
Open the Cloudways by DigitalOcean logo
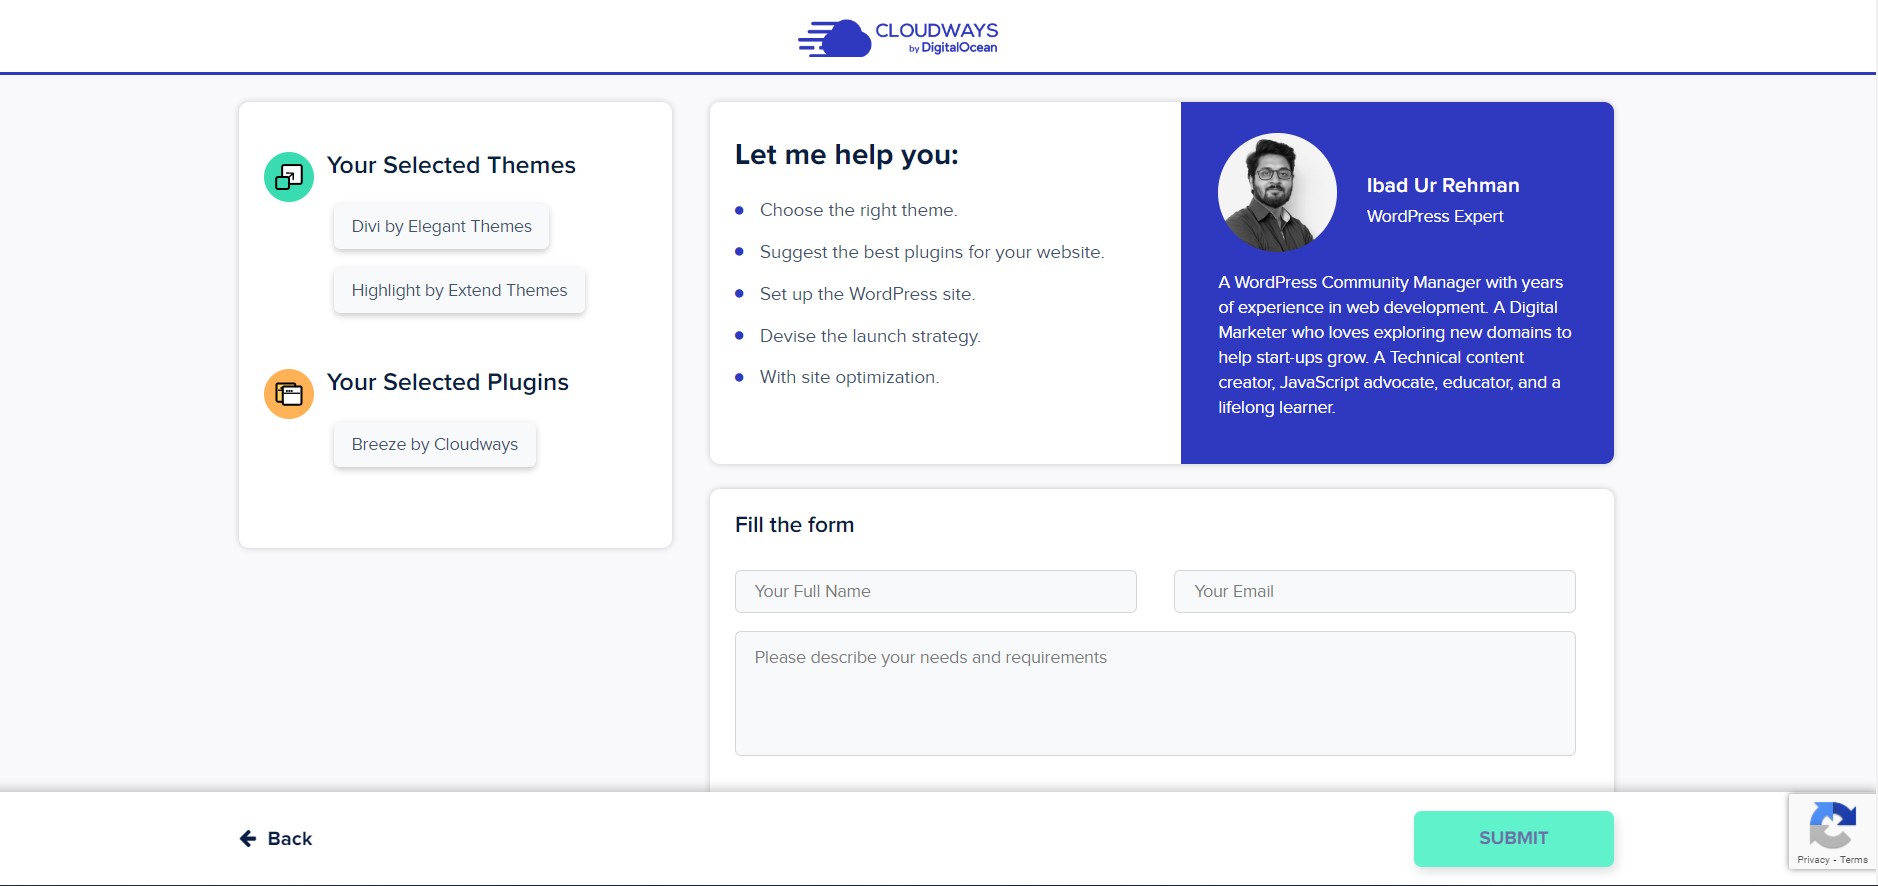click(x=898, y=38)
